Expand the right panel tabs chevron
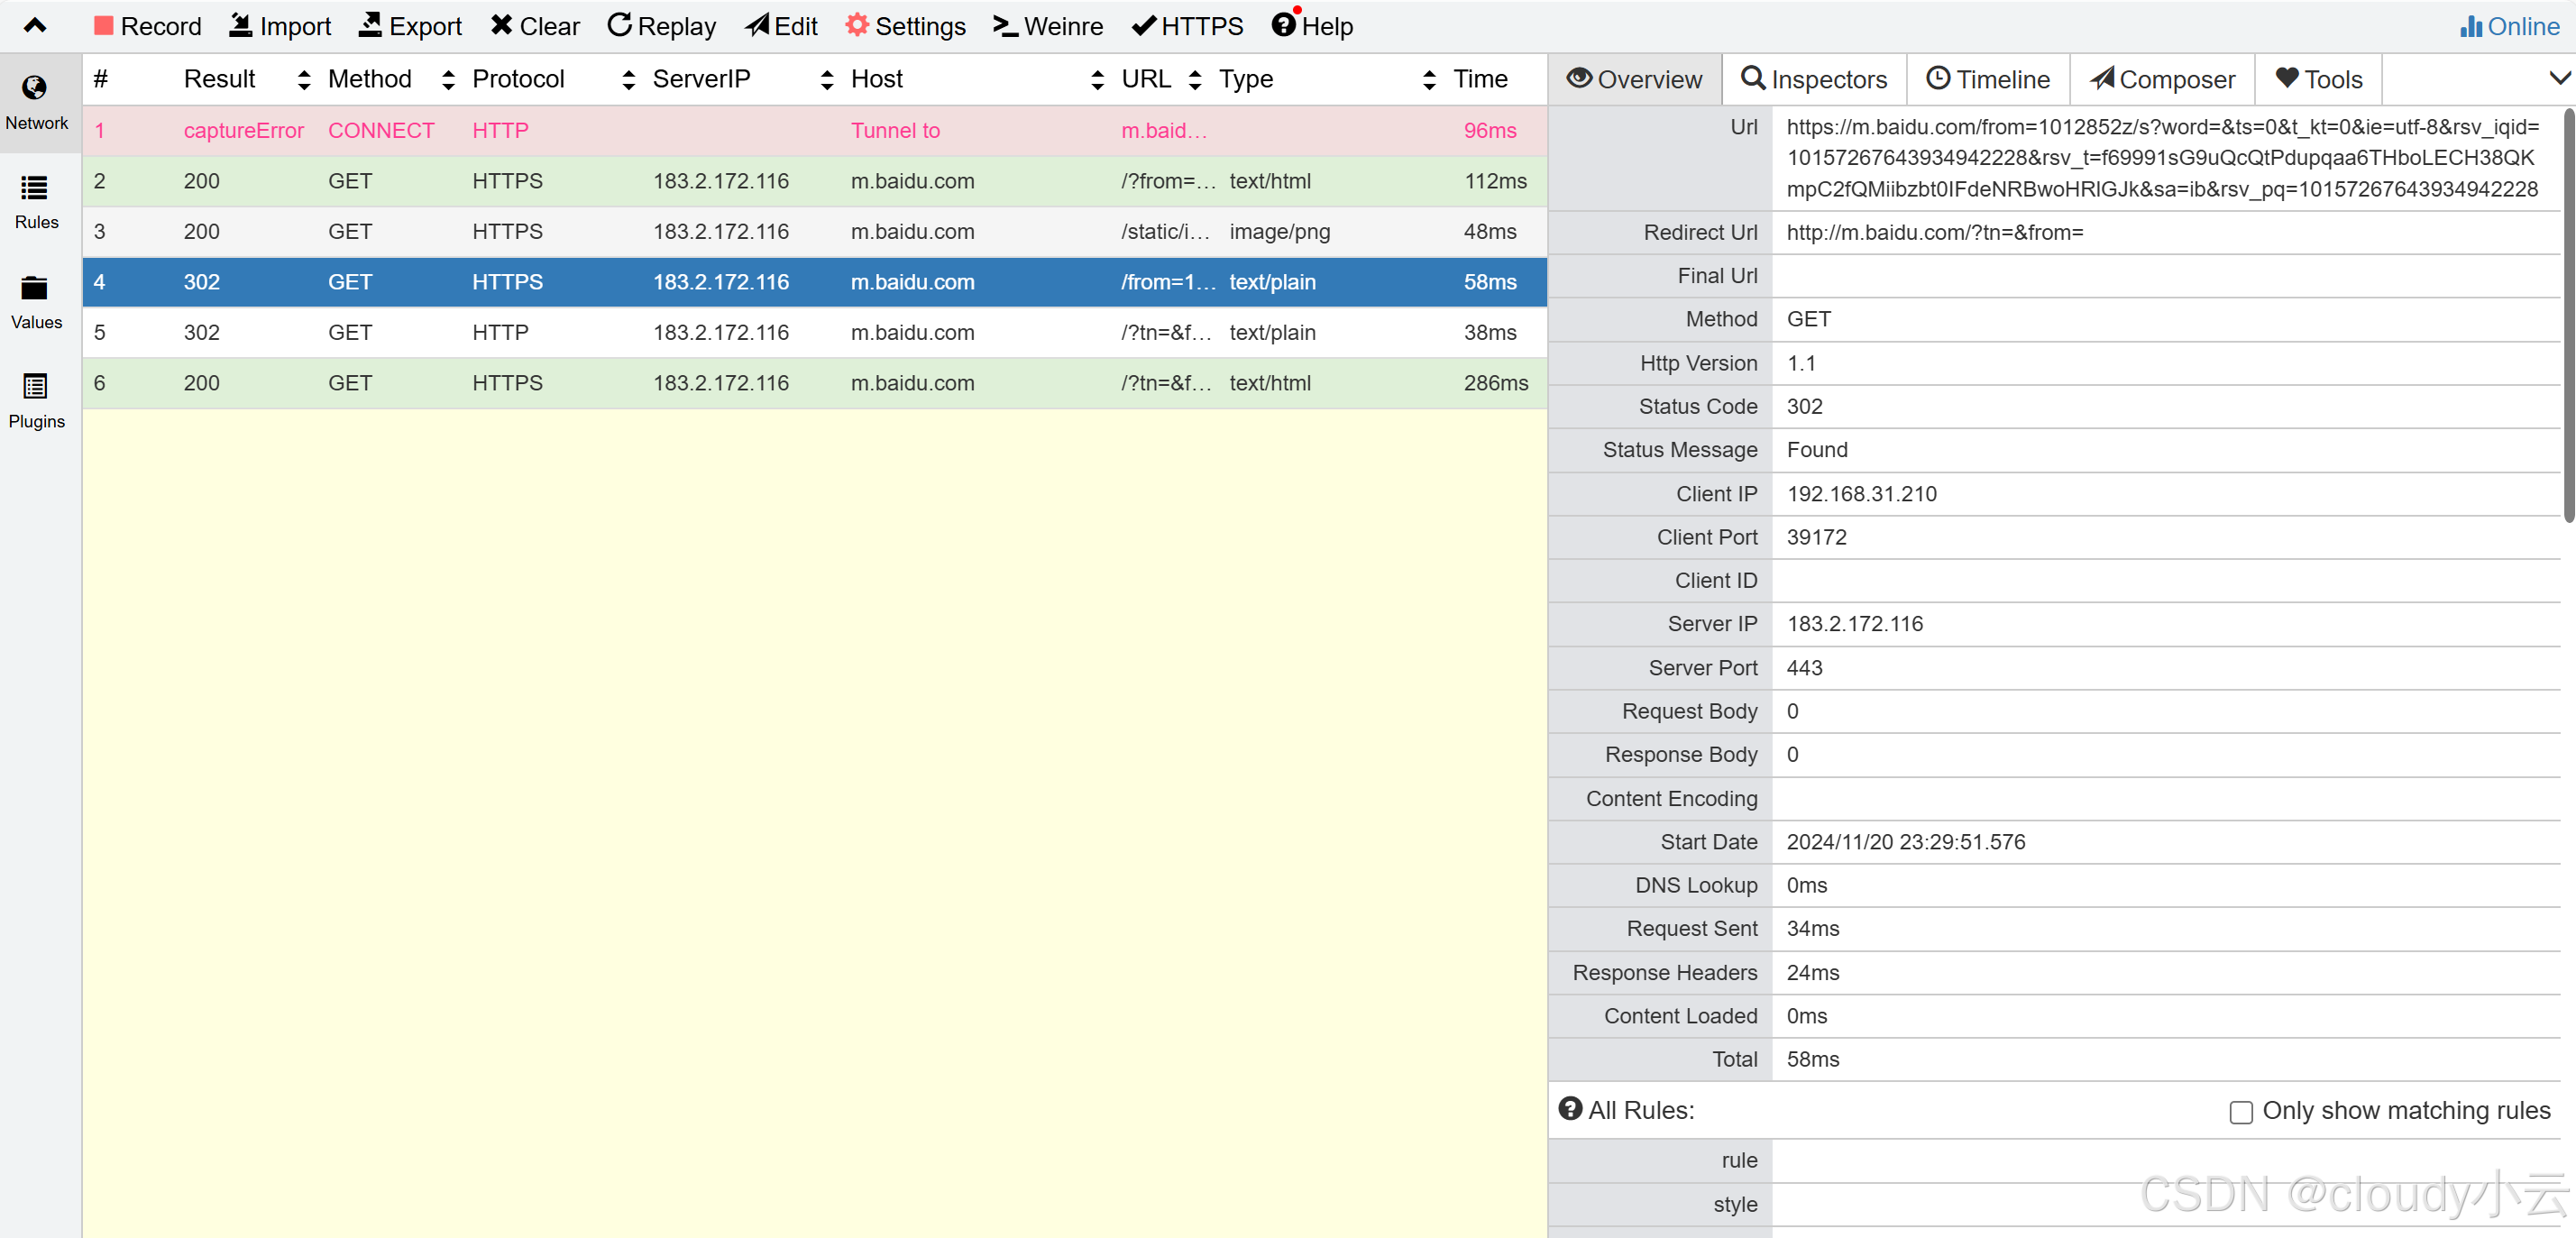 pos(2558,78)
